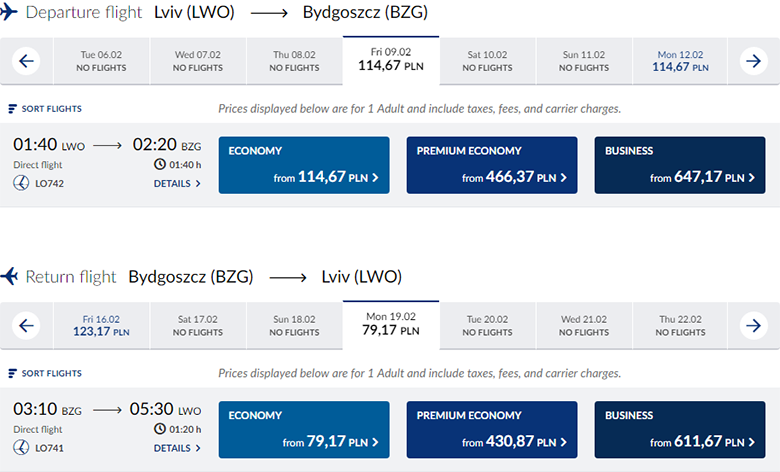Click Sort Flights icon in return section
Screen dimensions: 780x472
[12, 373]
